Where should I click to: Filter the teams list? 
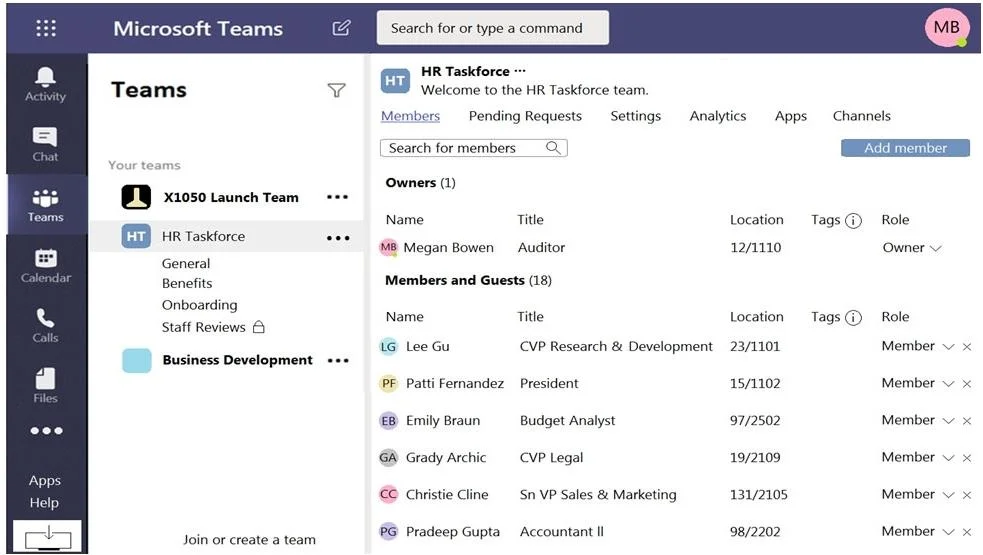(337, 91)
